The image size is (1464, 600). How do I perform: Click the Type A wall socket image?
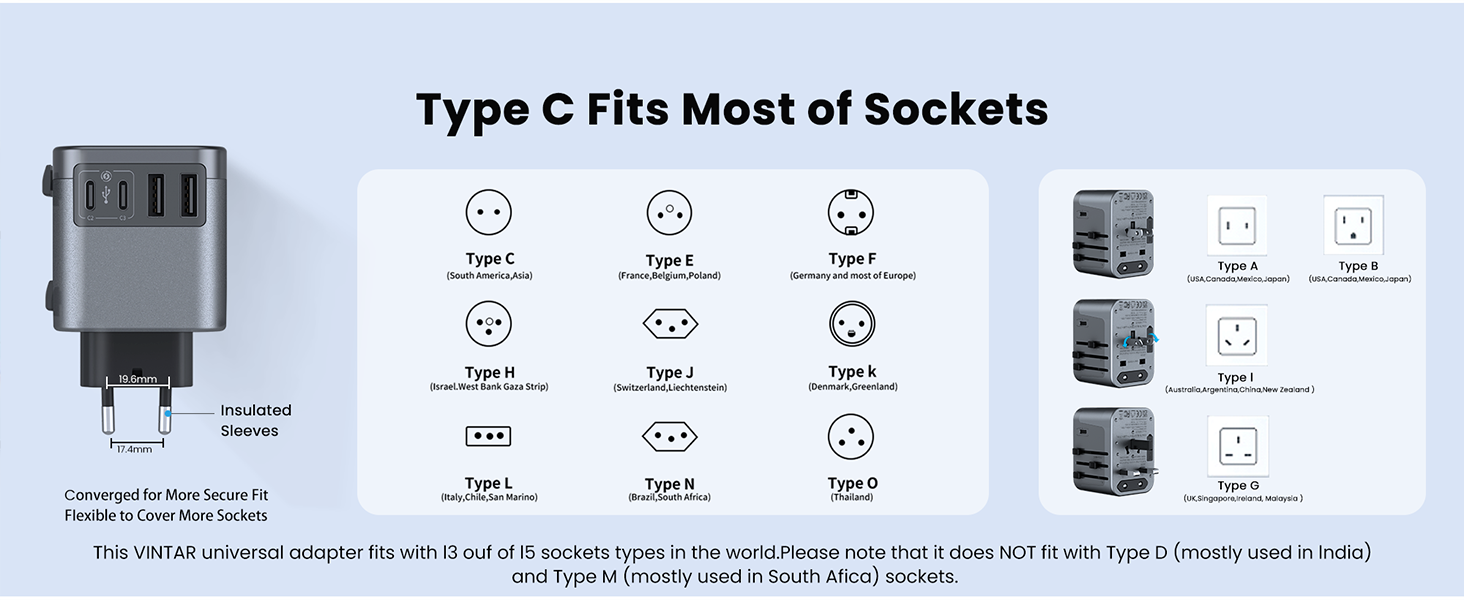click(x=1237, y=226)
